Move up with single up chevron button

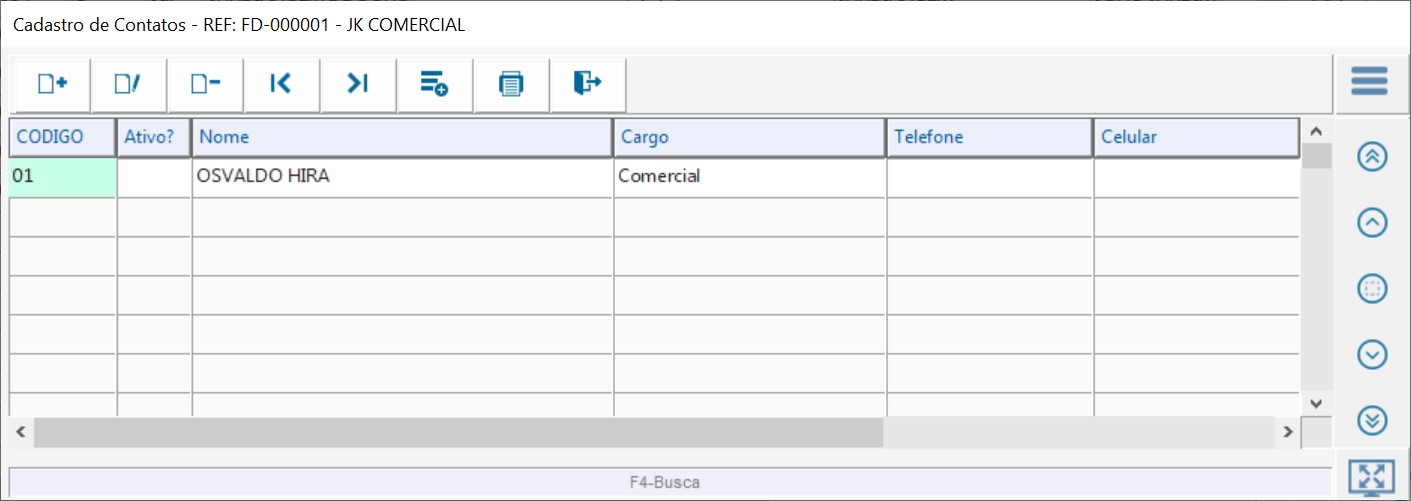pyautogui.click(x=1372, y=223)
